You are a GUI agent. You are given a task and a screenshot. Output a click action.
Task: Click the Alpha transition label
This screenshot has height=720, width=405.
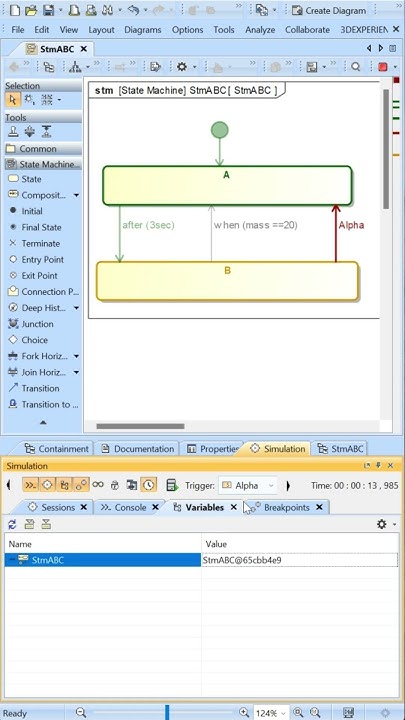(351, 225)
